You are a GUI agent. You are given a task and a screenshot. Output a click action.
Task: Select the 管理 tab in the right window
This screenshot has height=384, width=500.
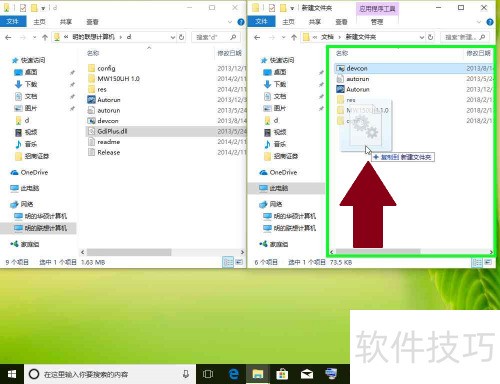pyautogui.click(x=377, y=22)
